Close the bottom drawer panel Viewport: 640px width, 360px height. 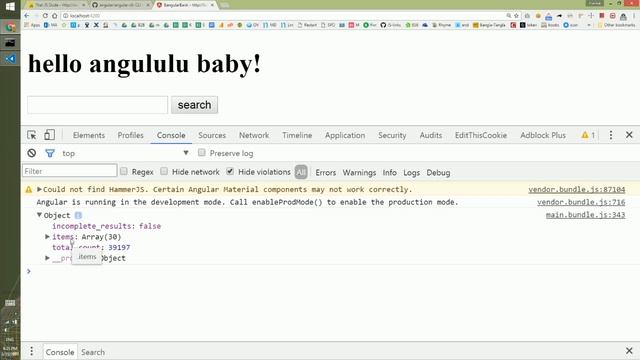point(629,351)
